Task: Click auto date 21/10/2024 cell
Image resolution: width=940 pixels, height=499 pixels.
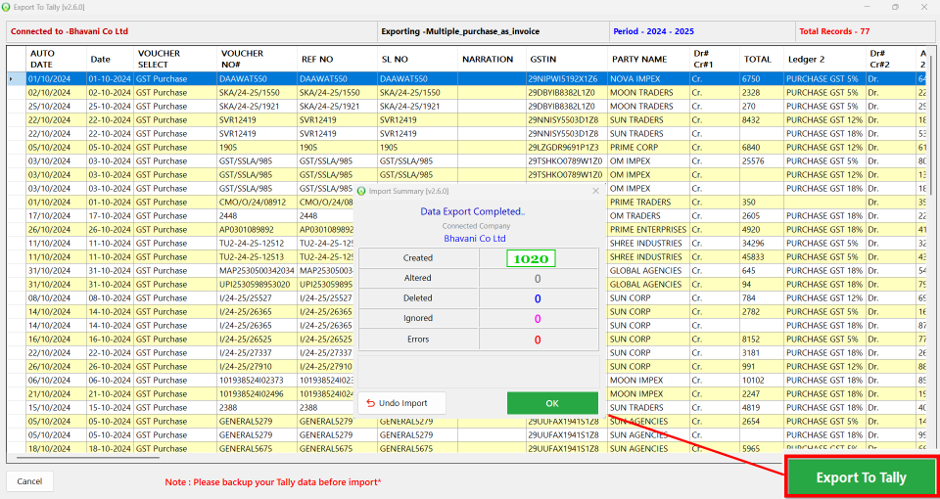Action: (56, 394)
